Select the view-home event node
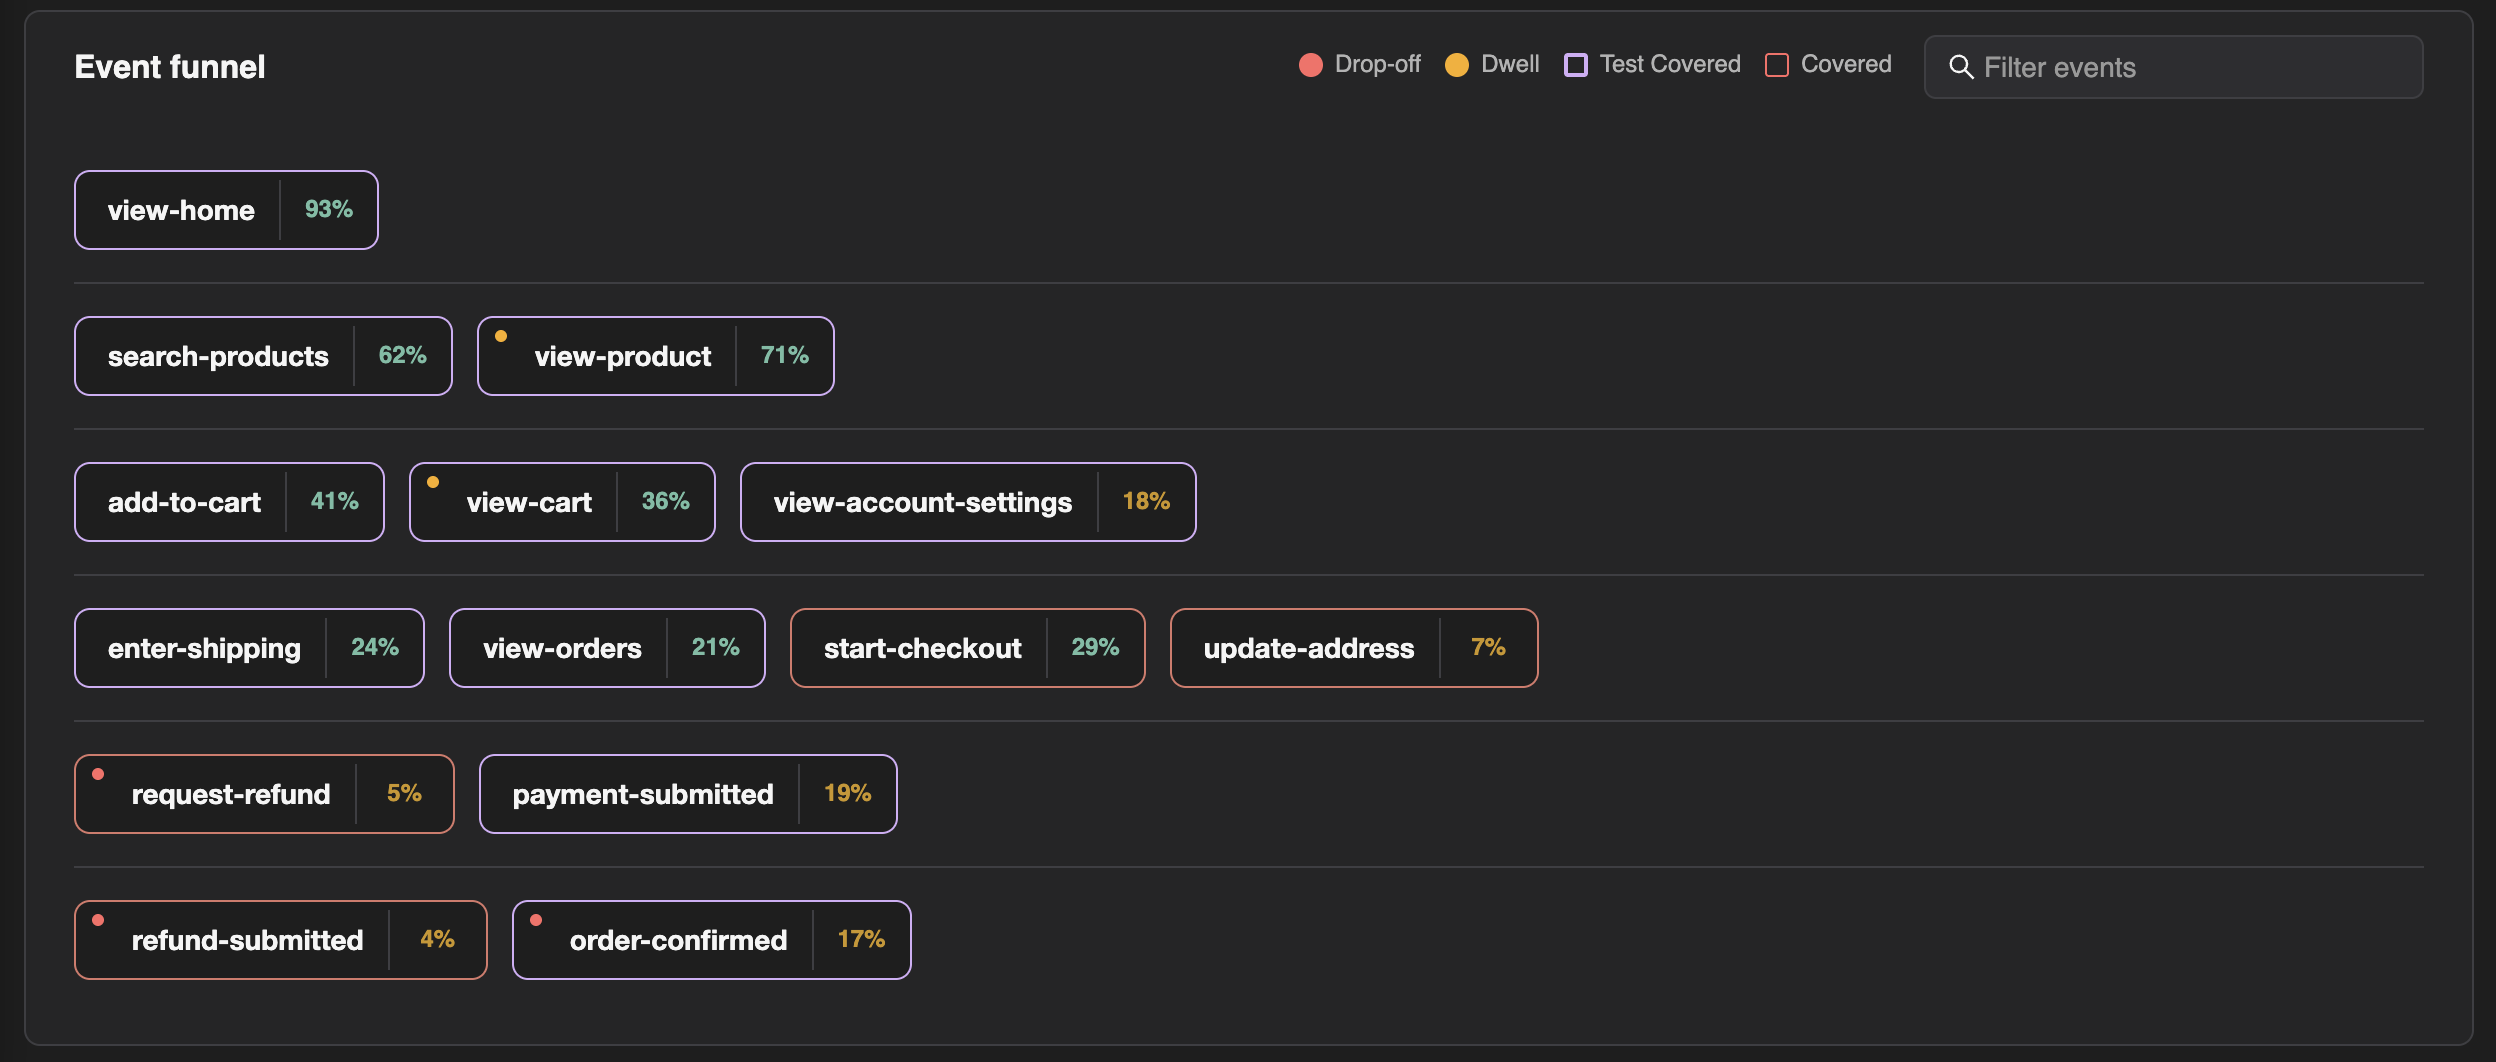 coord(181,209)
